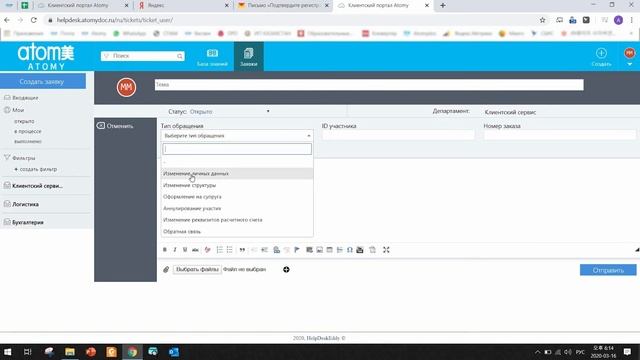640x360 pixels.
Task: Select Обратная связь option
Action: click(237, 231)
